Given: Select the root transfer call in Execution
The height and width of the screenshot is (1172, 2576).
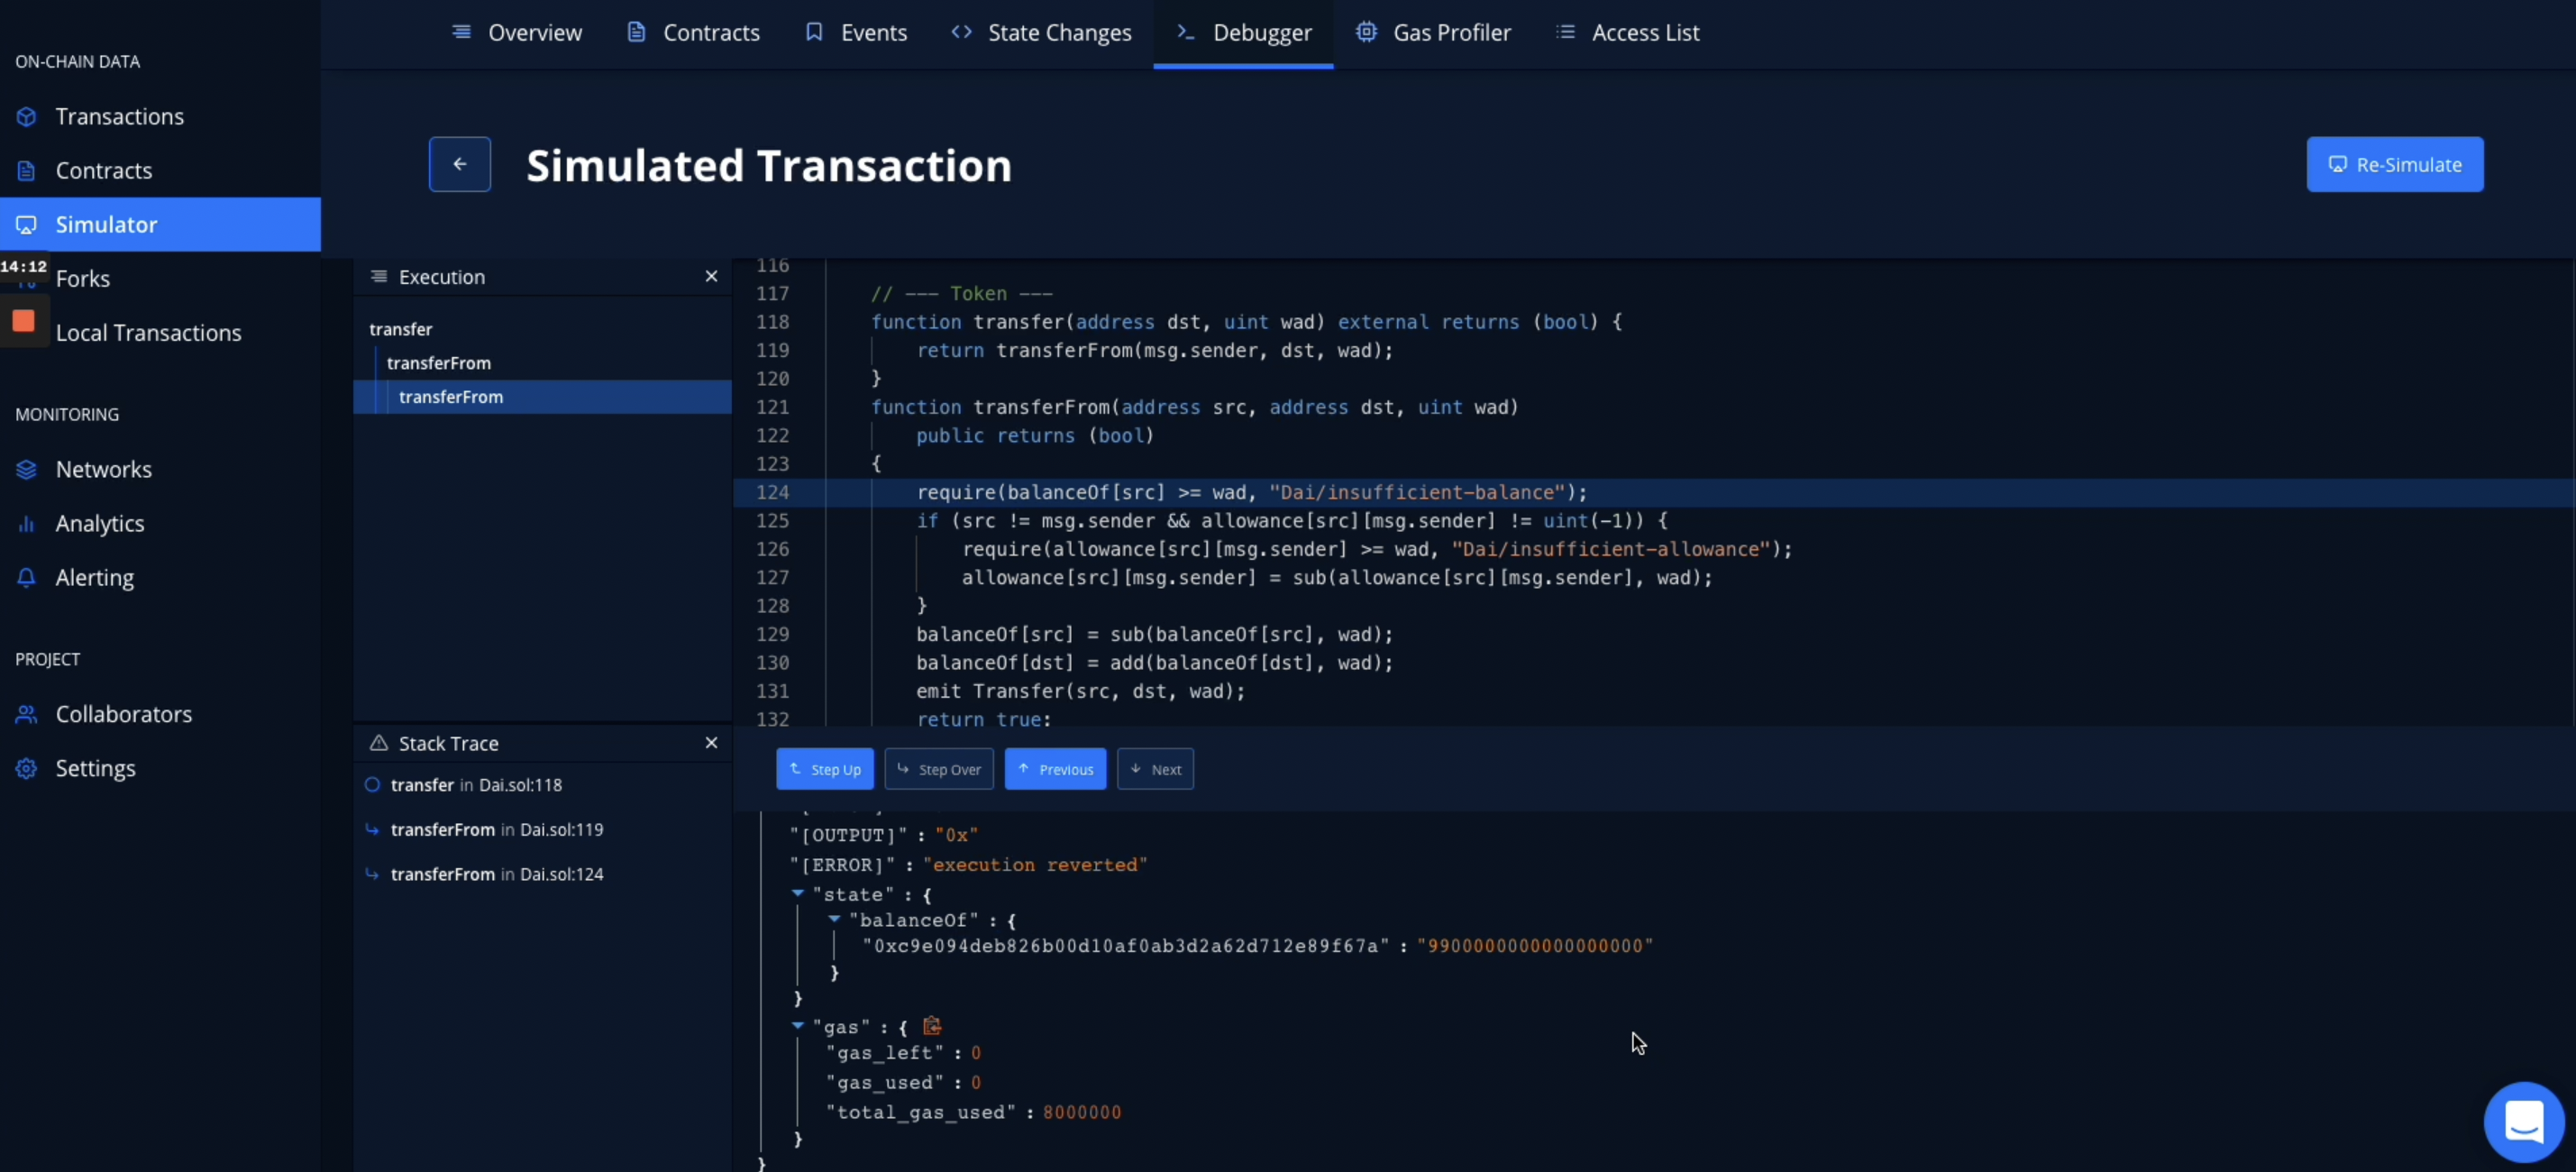Looking at the screenshot, I should coord(401,329).
